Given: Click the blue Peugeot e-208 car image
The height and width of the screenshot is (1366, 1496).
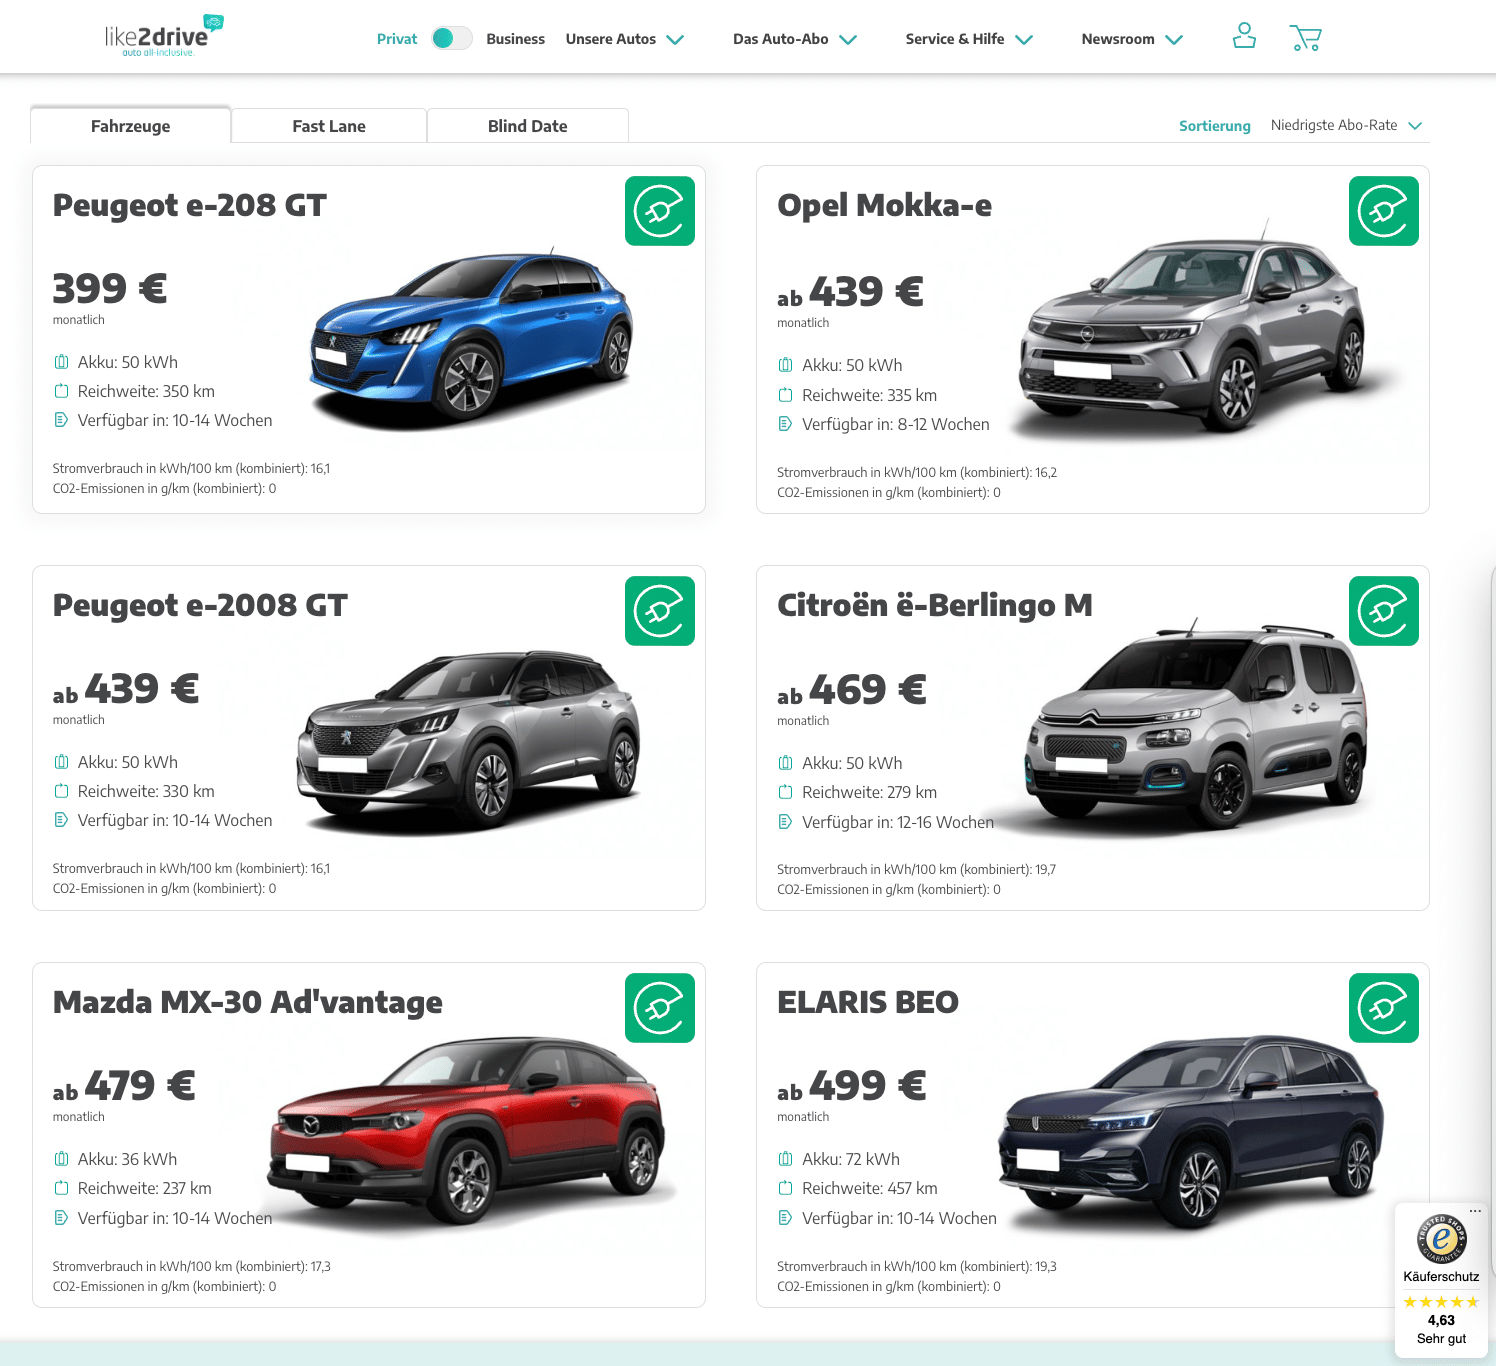Looking at the screenshot, I should coord(470,338).
